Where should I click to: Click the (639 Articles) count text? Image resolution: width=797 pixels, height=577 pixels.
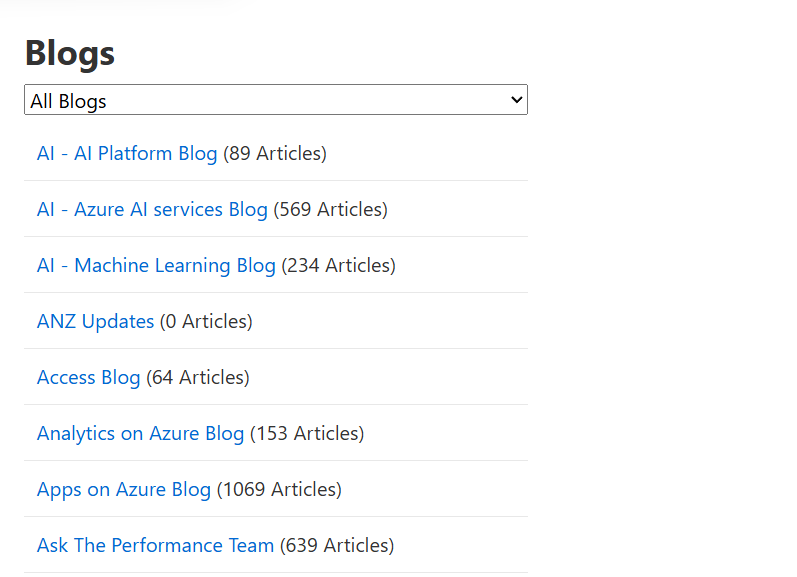337,545
